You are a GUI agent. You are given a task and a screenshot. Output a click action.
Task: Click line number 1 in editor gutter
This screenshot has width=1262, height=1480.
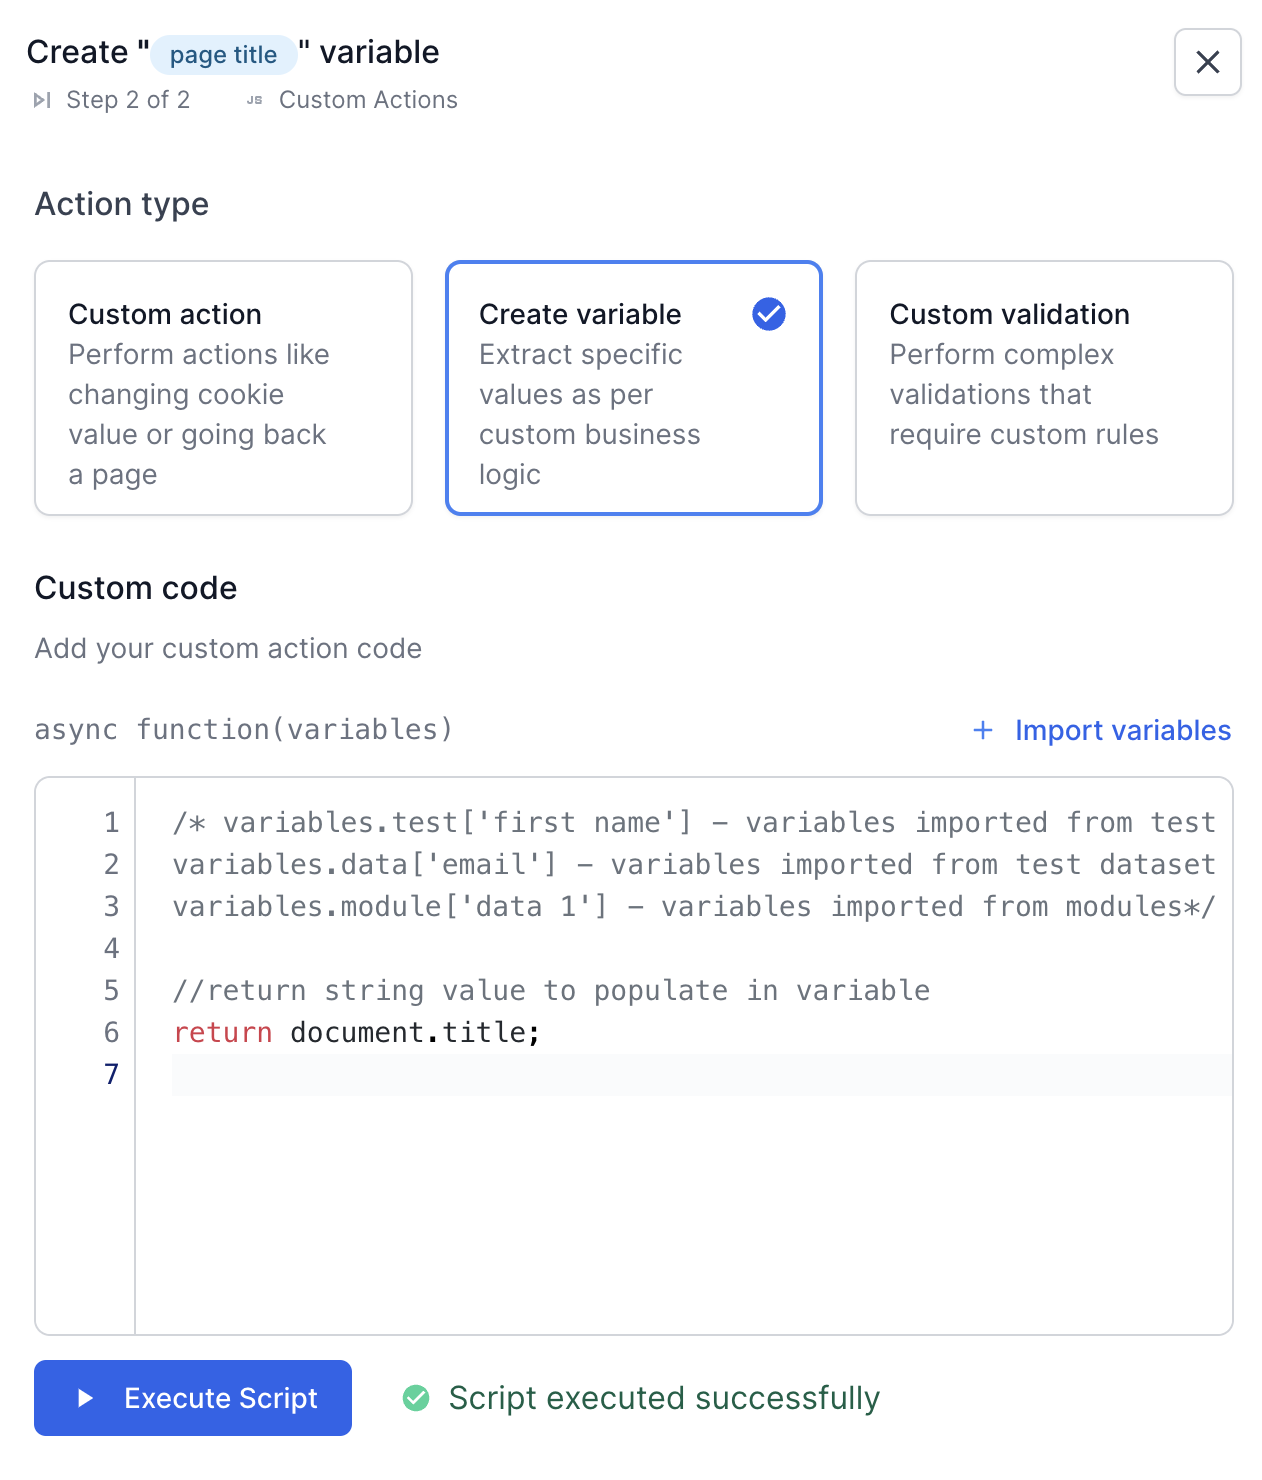pyautogui.click(x=111, y=822)
